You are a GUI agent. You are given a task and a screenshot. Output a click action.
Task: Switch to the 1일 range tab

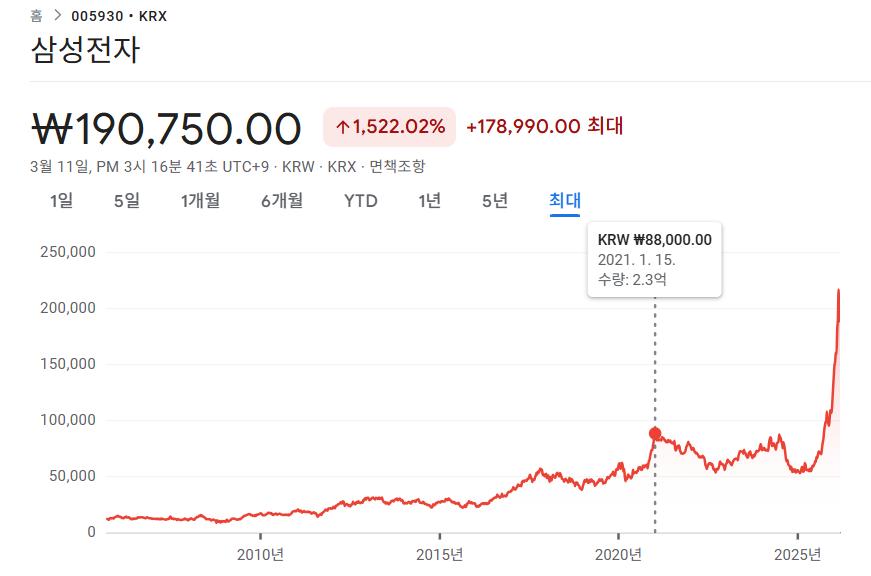point(61,201)
